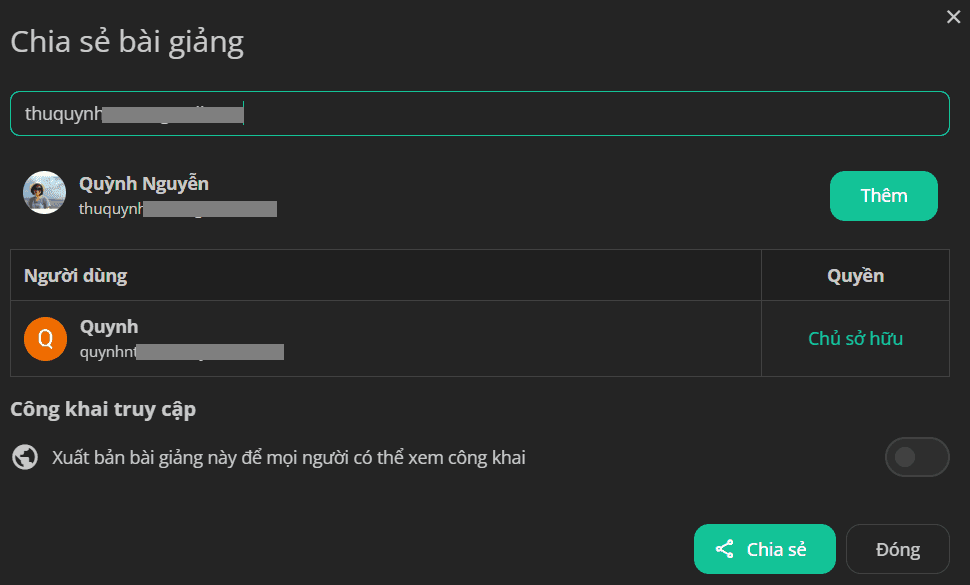Select the Quynh owner row name
970x585 pixels.
pyautogui.click(x=109, y=327)
